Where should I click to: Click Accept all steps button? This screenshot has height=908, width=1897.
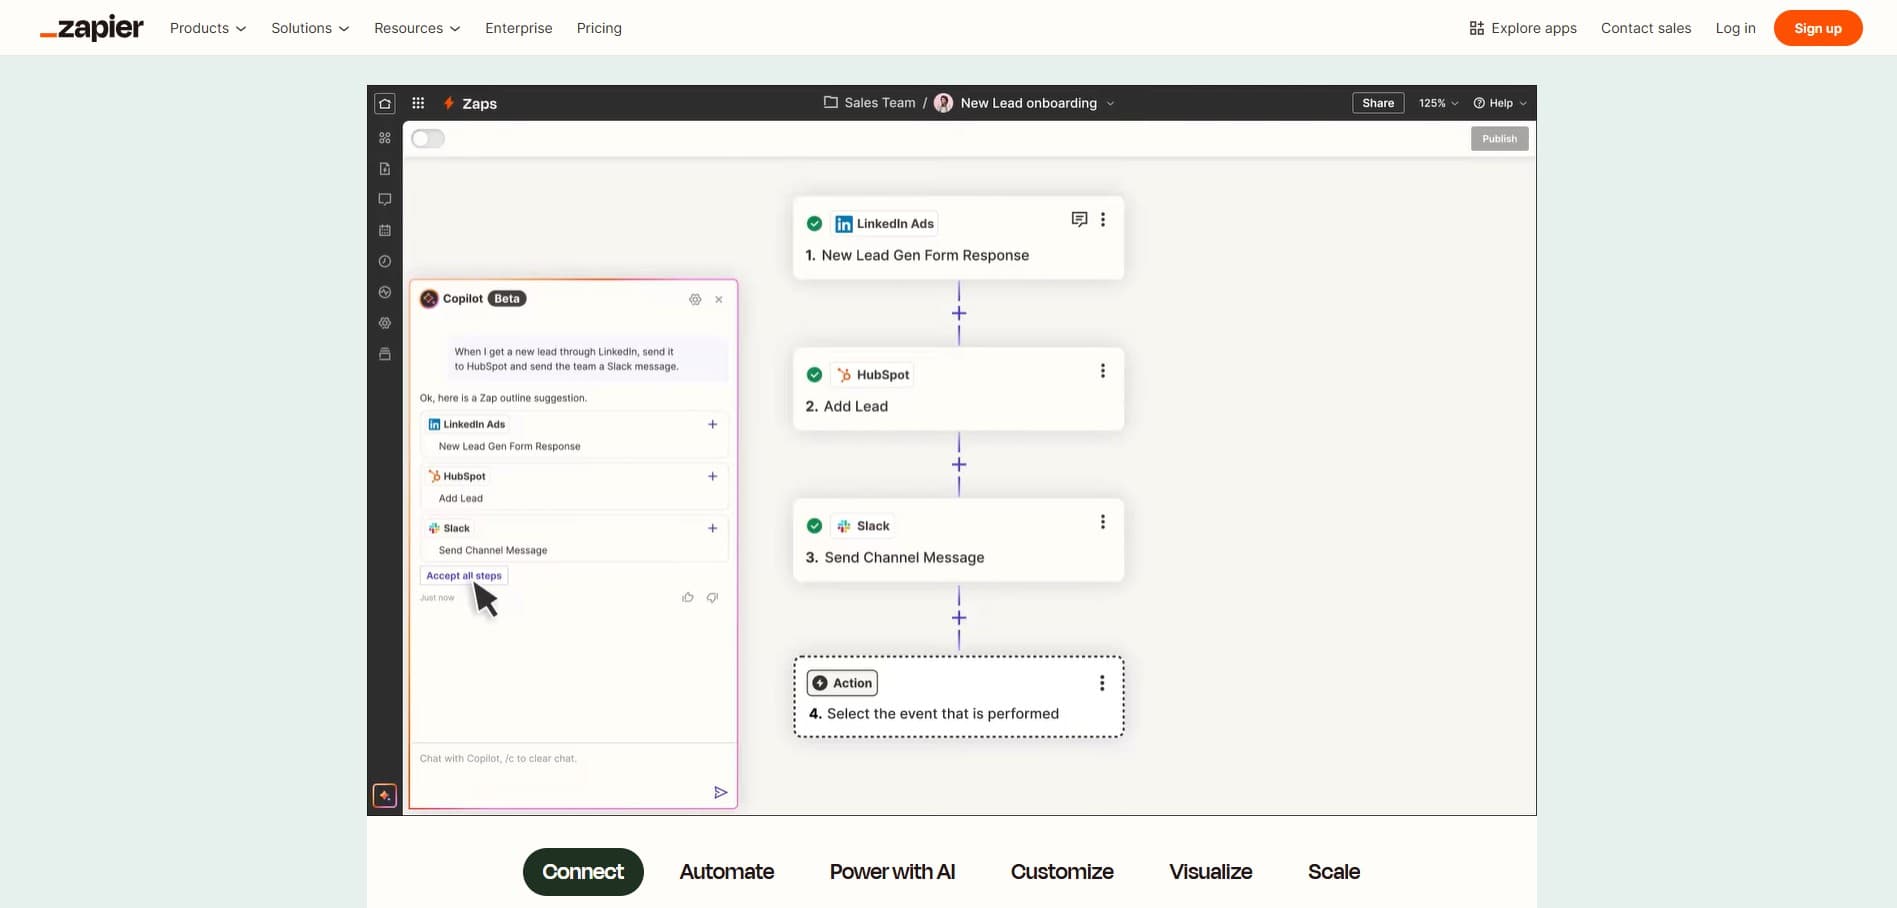click(464, 575)
